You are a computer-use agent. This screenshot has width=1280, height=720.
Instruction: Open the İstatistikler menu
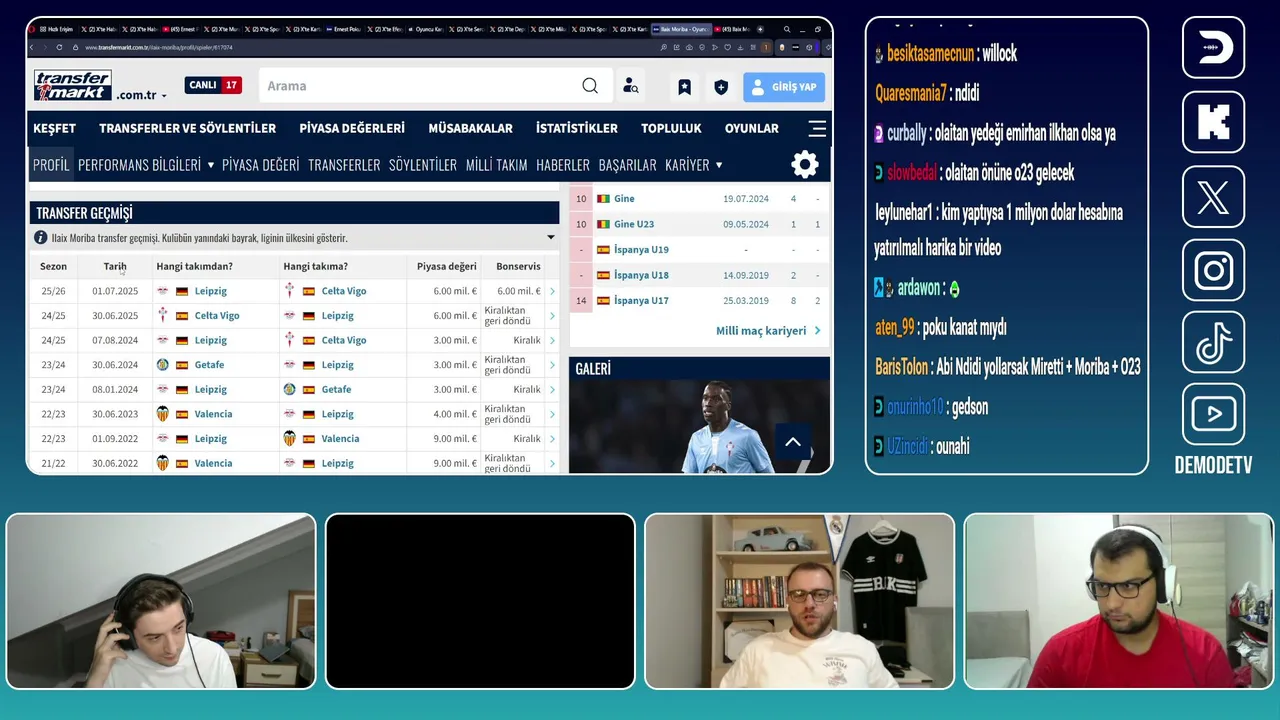[577, 128]
